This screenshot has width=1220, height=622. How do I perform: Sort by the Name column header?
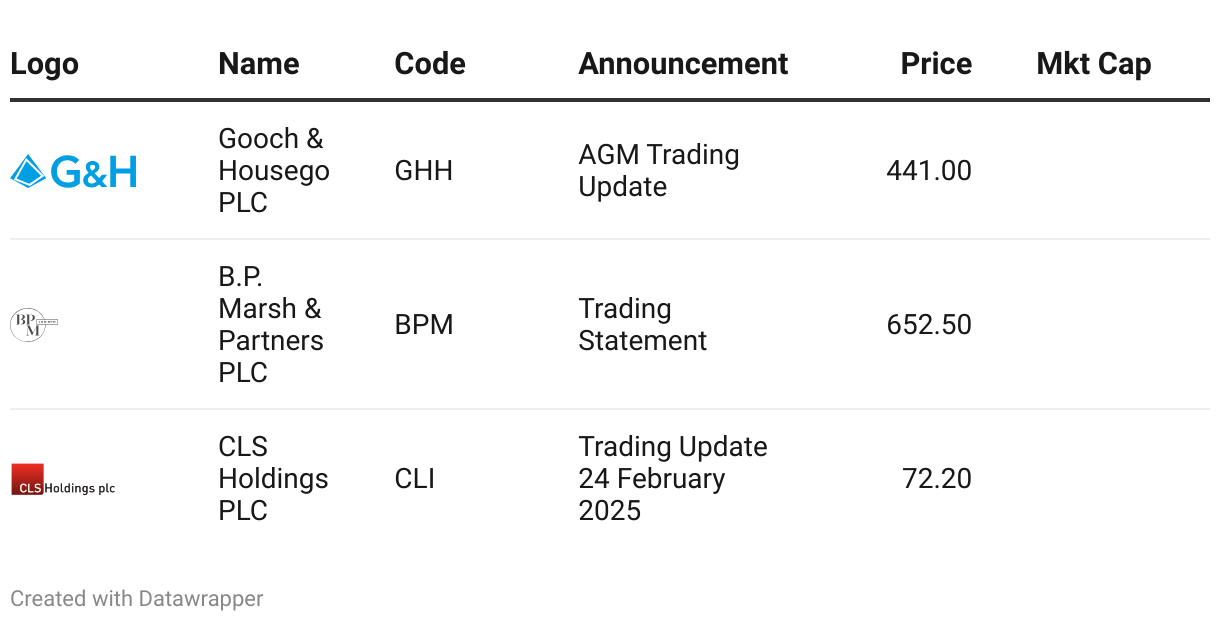point(259,64)
